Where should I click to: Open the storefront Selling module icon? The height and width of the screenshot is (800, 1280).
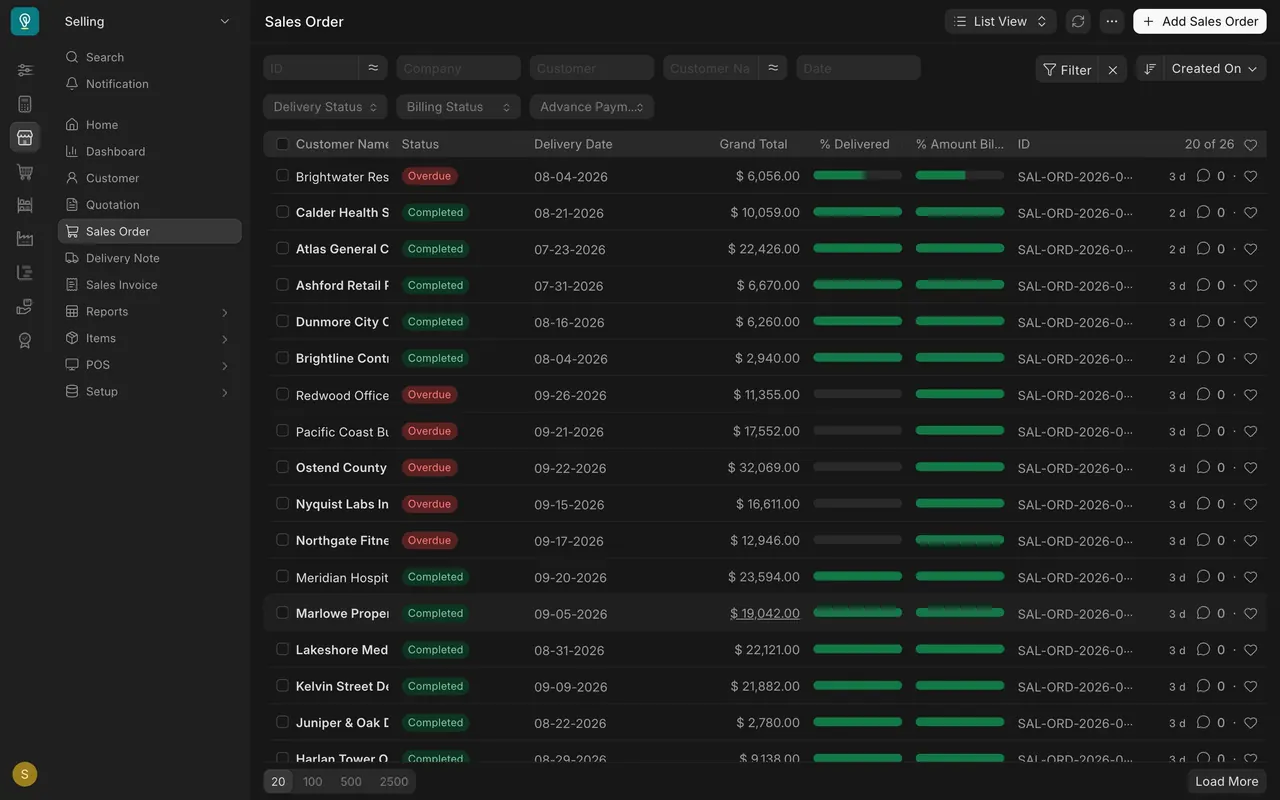click(x=25, y=137)
